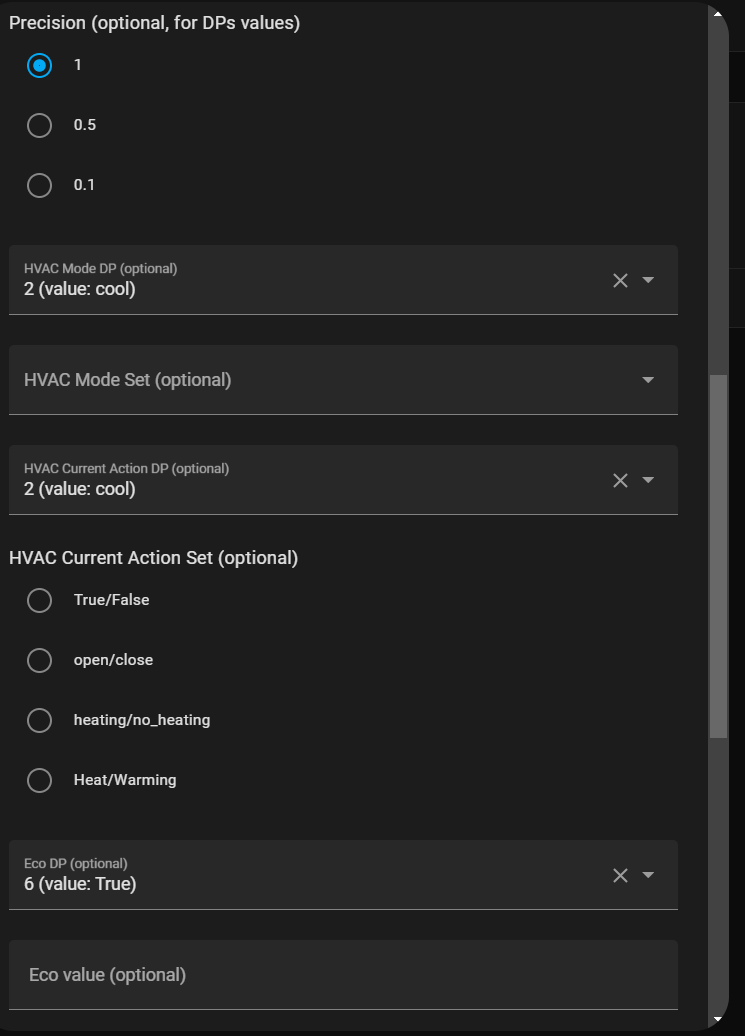Click the vertical scrollbar thumb
This screenshot has height=1036, width=745.
coord(718,555)
